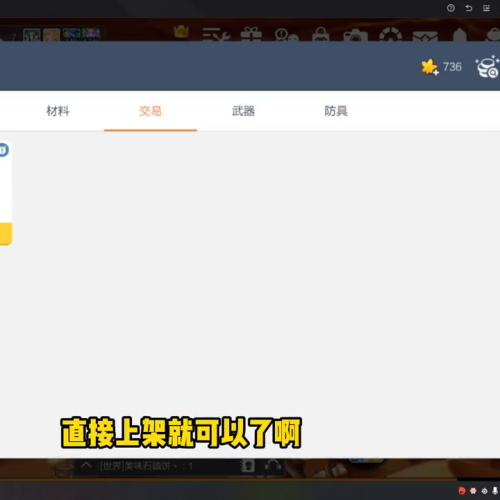The width and height of the screenshot is (500, 500).
Task: Select the 交易 tab
Action: coord(150,111)
